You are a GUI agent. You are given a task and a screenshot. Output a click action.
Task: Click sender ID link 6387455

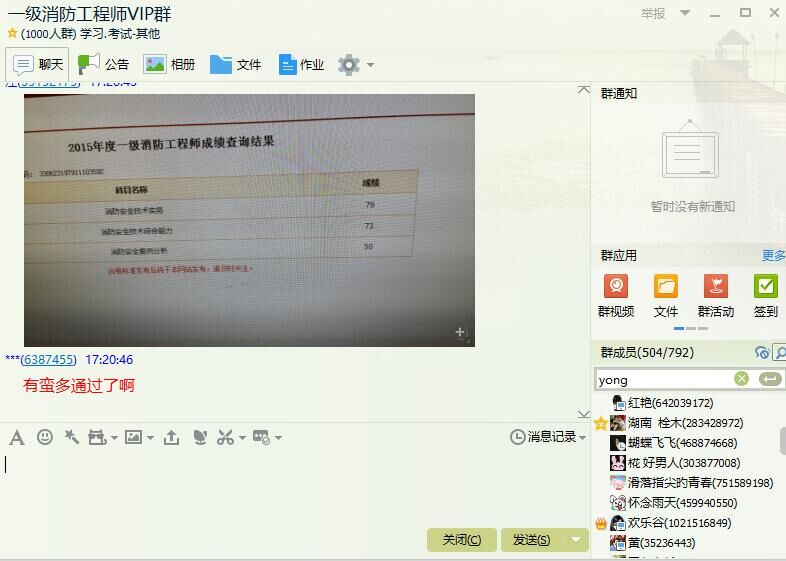[x=49, y=359]
